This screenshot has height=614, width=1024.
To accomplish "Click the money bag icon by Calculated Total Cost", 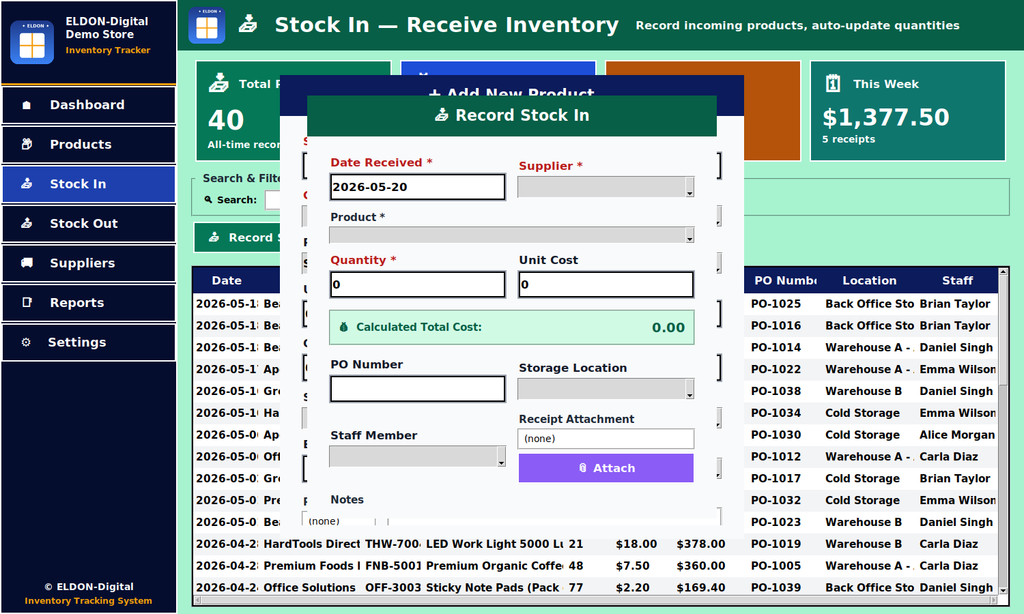I will click(x=344, y=327).
